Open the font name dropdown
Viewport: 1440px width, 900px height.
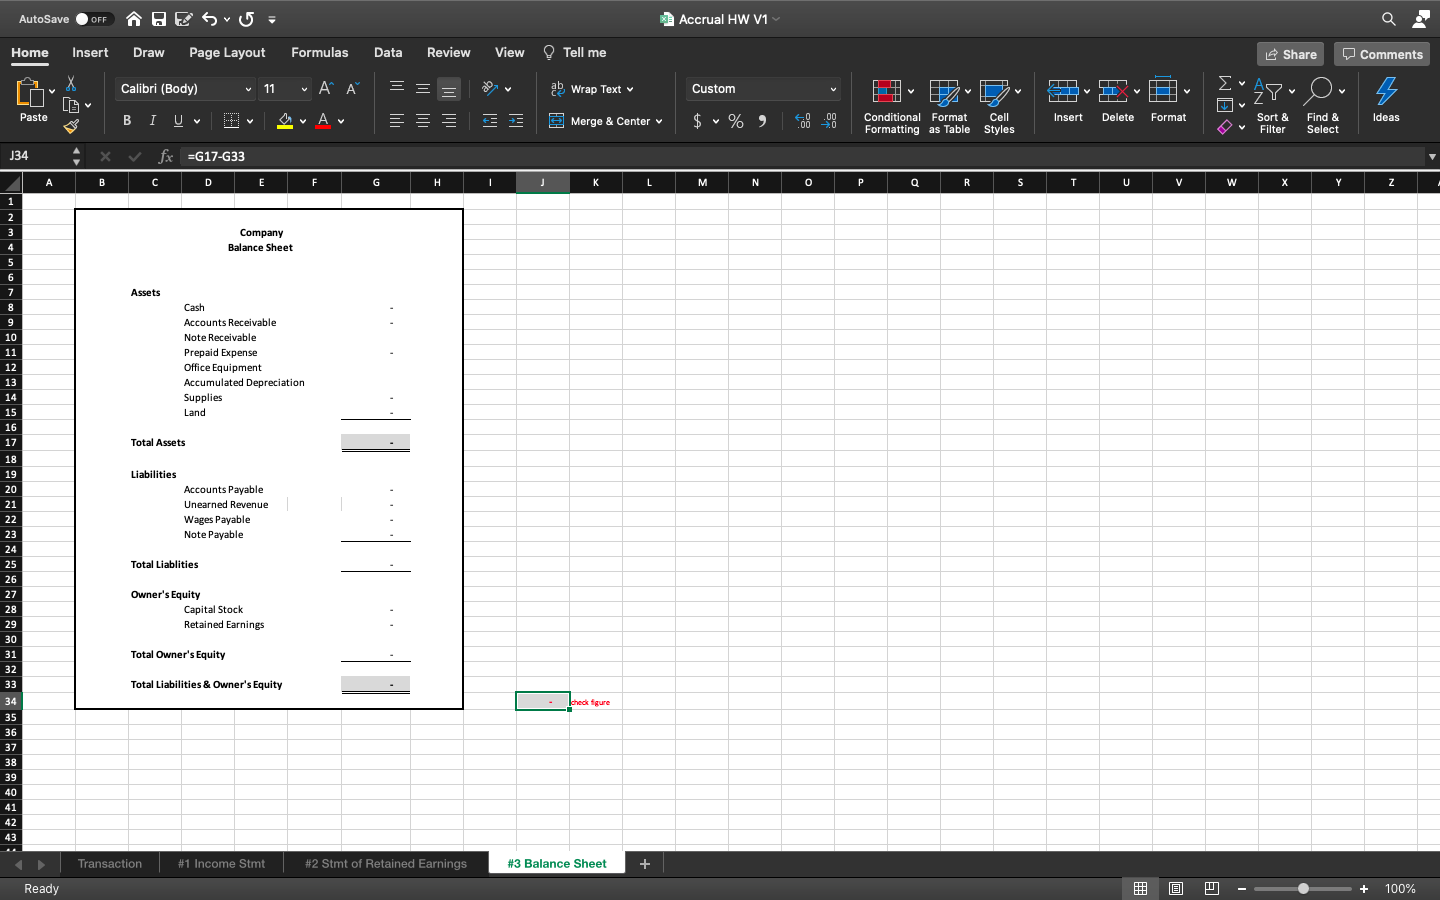(x=248, y=89)
